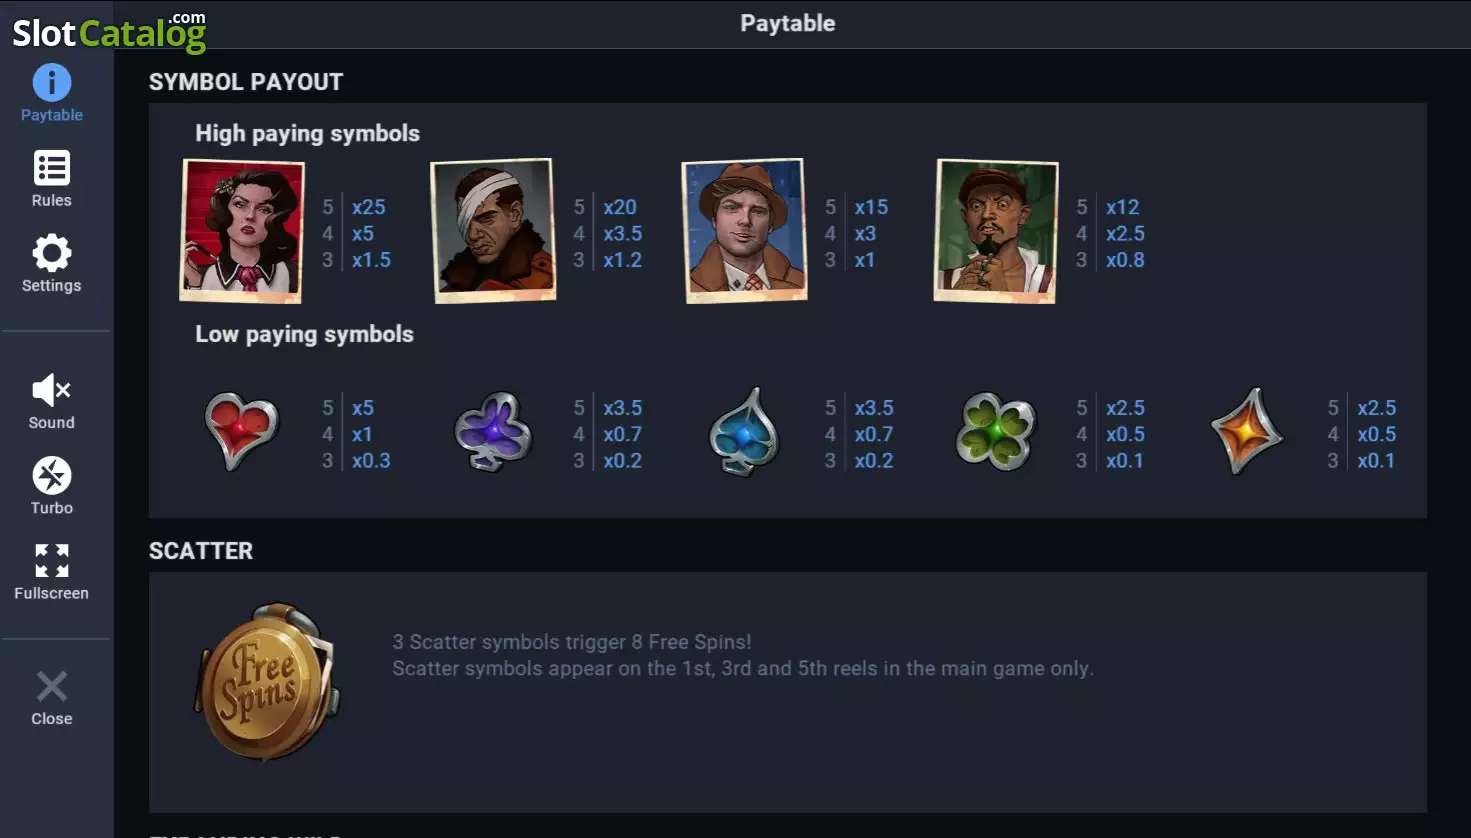Viewport: 1471px width, 838px height.
Task: Click the red heart symbol
Action: [x=241, y=431]
